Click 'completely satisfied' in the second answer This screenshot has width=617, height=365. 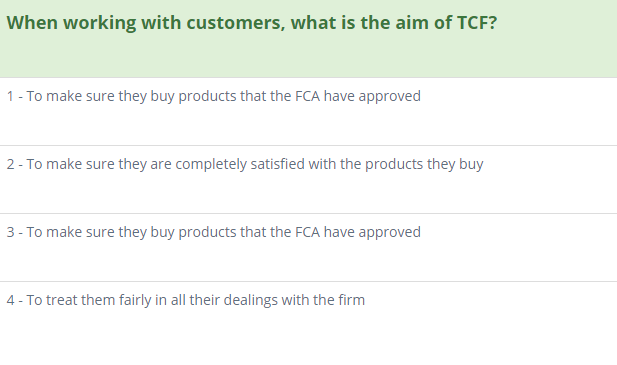(x=240, y=164)
